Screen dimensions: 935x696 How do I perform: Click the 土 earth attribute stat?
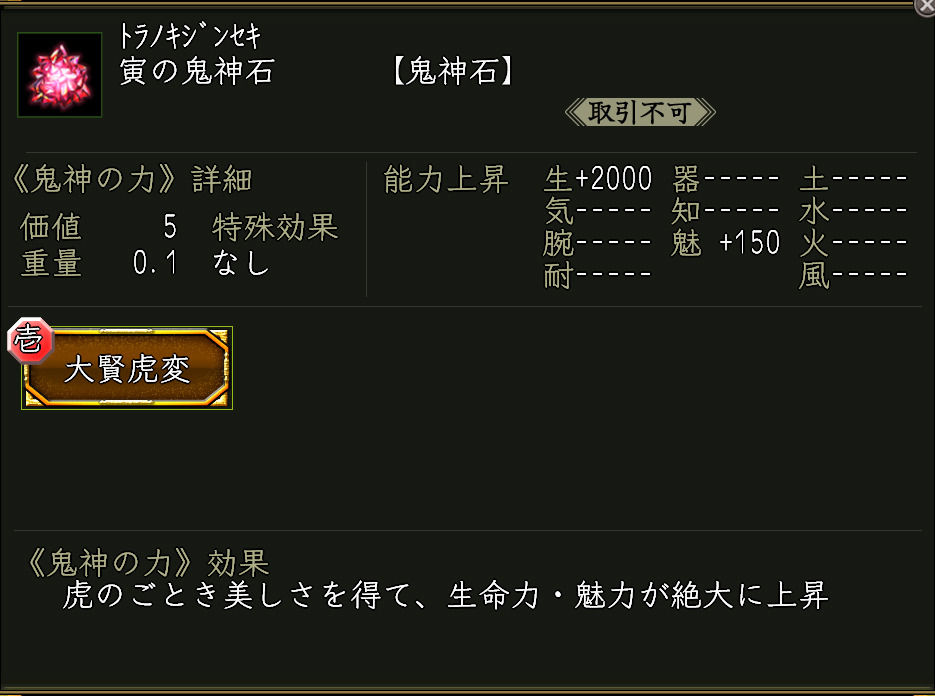coord(853,180)
